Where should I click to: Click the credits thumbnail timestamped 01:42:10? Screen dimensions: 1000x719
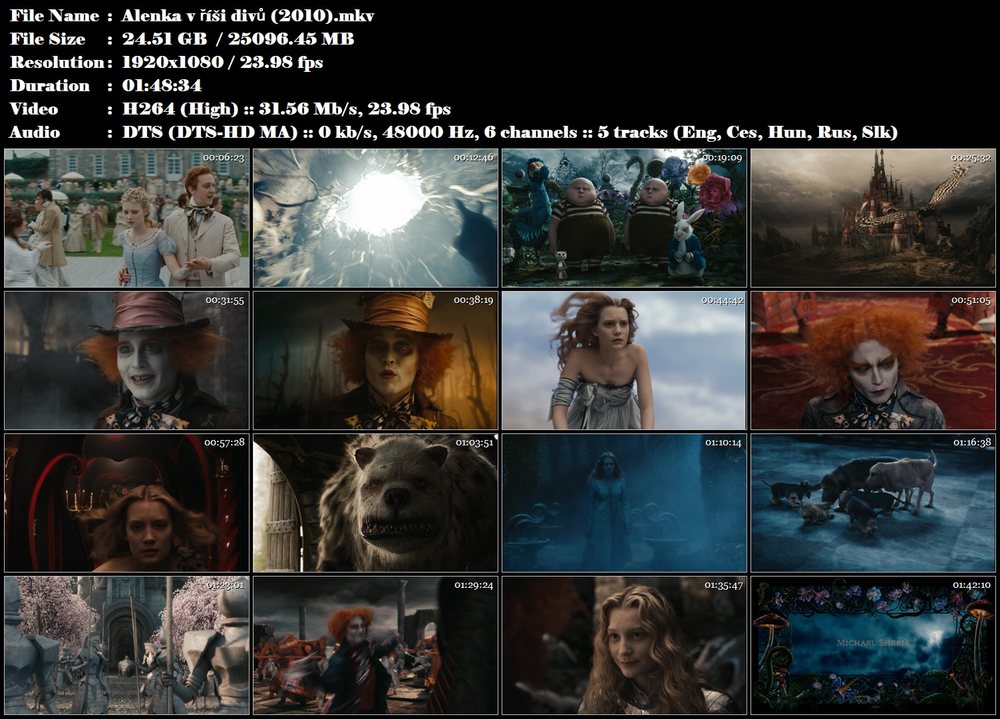873,645
